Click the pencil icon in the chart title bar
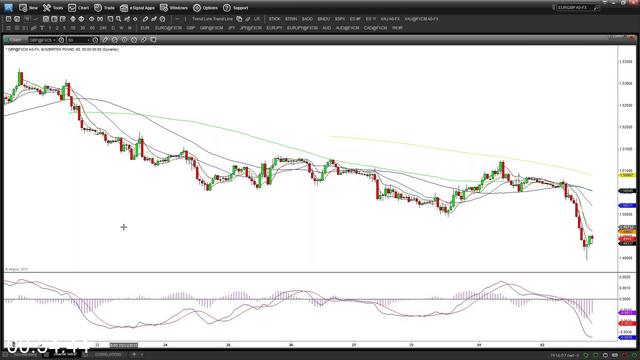The width and height of the screenshot is (640, 360). click(105, 40)
